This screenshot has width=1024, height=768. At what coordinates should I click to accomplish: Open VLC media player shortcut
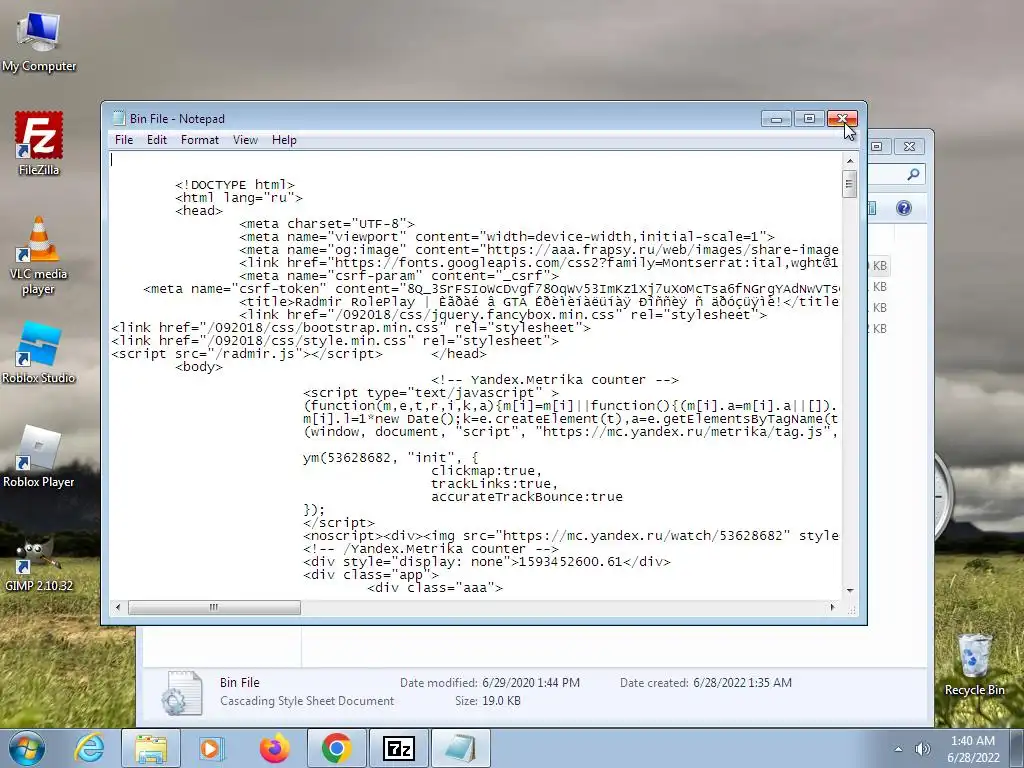tap(39, 256)
